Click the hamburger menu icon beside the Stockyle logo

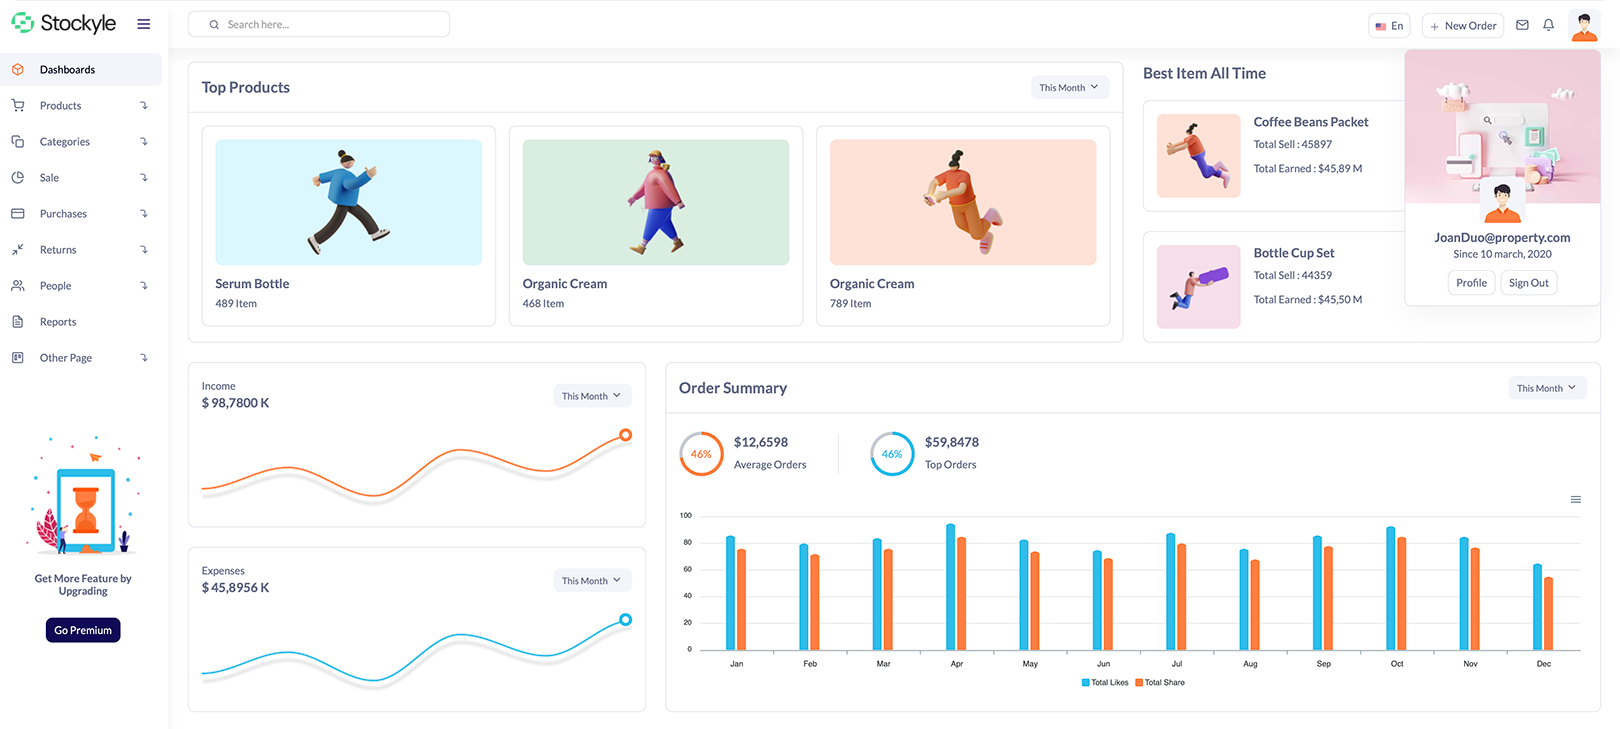click(144, 24)
